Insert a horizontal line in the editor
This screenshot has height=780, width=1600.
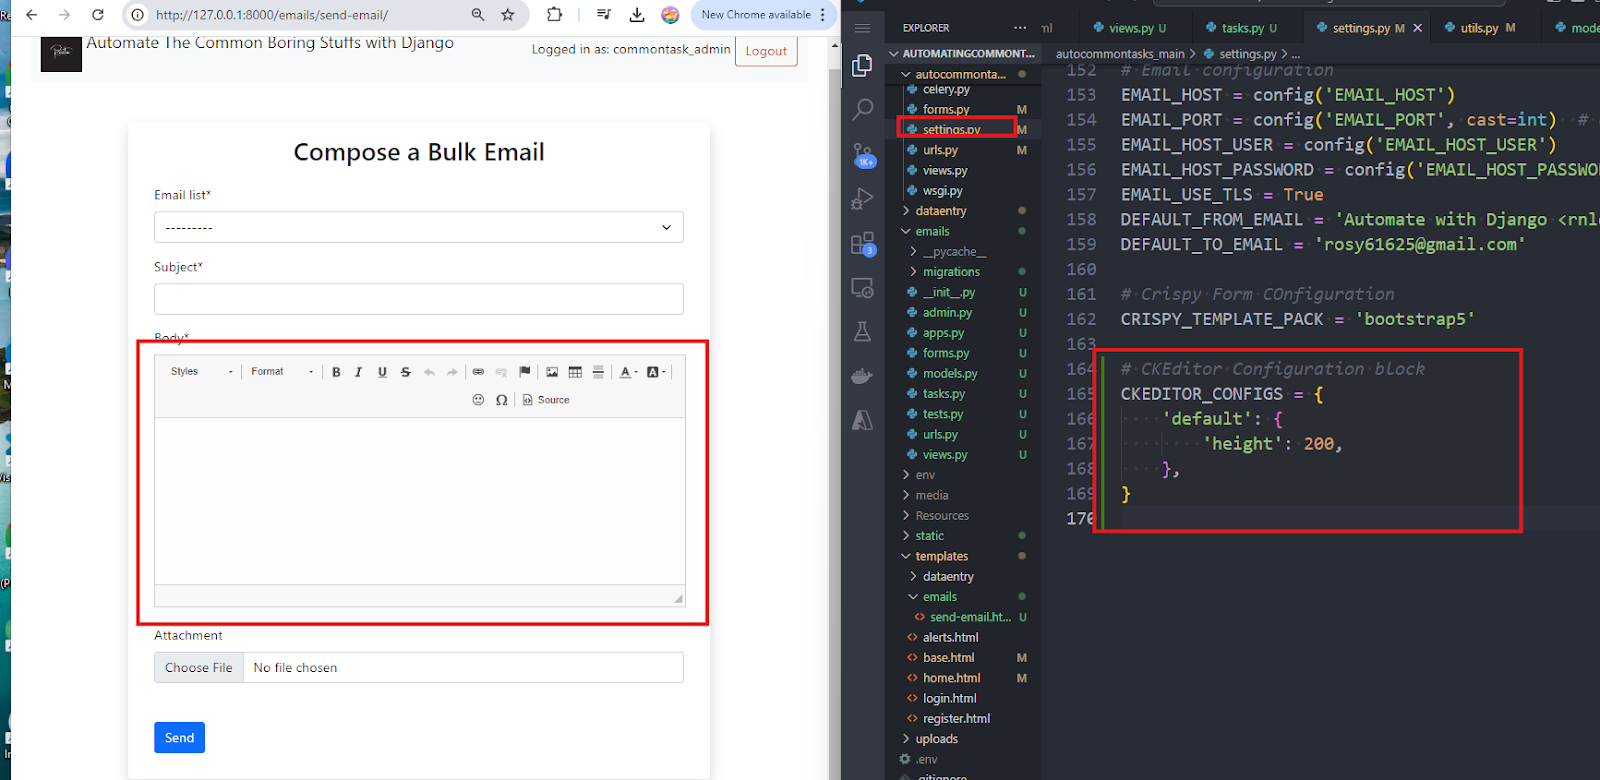(598, 372)
